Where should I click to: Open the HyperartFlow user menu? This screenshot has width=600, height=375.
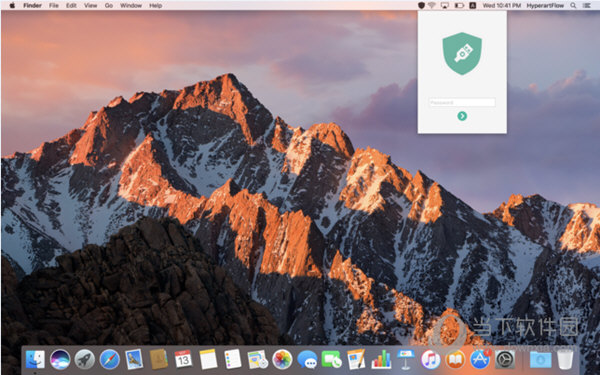(x=545, y=5)
